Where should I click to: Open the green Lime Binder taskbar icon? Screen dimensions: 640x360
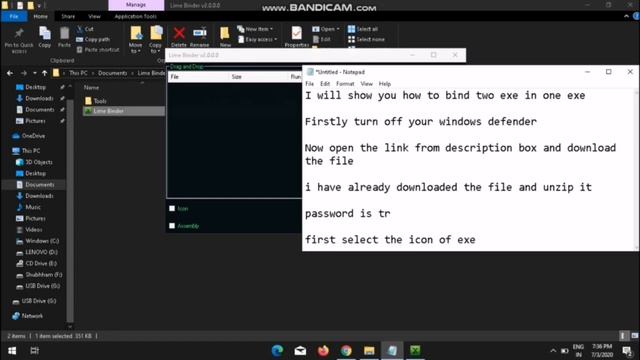point(415,351)
